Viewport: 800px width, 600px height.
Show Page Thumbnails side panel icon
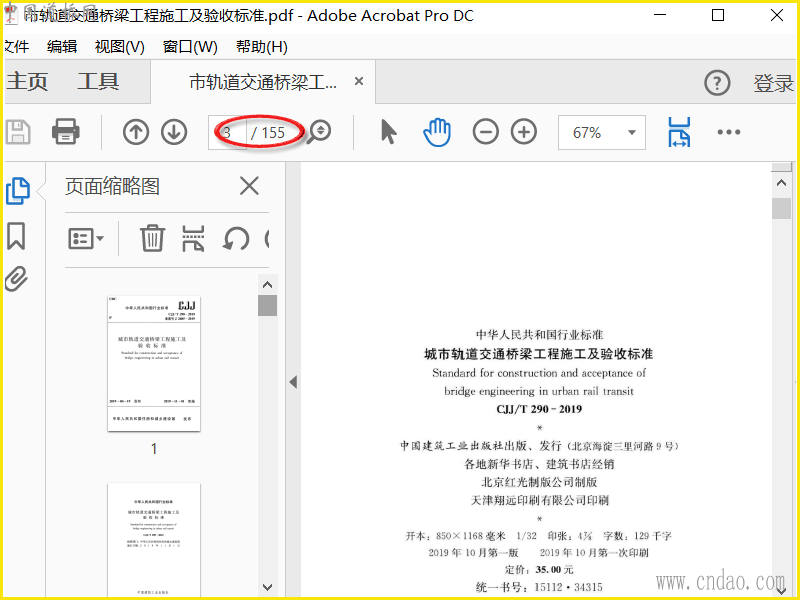tap(18, 191)
